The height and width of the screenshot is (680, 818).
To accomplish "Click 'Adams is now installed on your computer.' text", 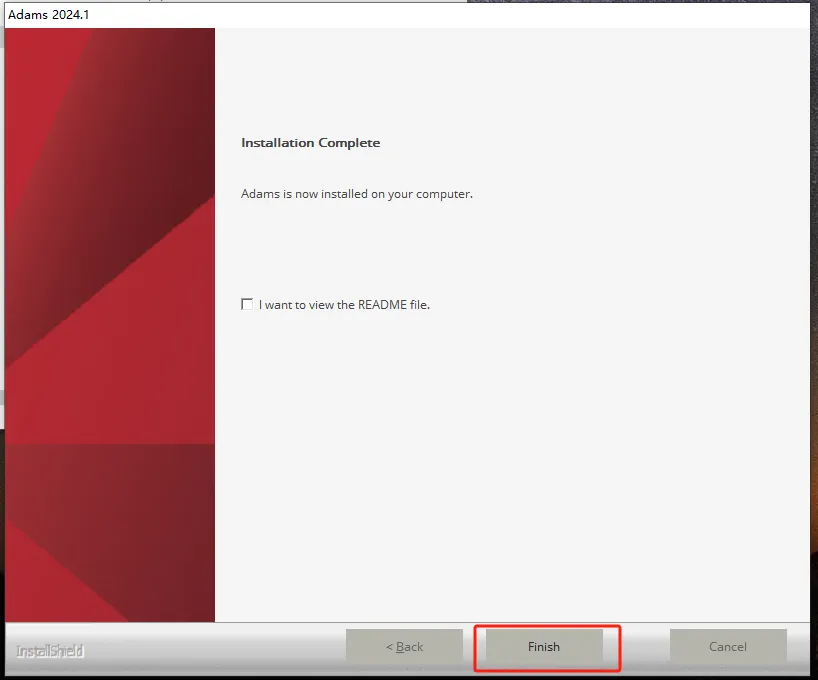I will pos(357,194).
